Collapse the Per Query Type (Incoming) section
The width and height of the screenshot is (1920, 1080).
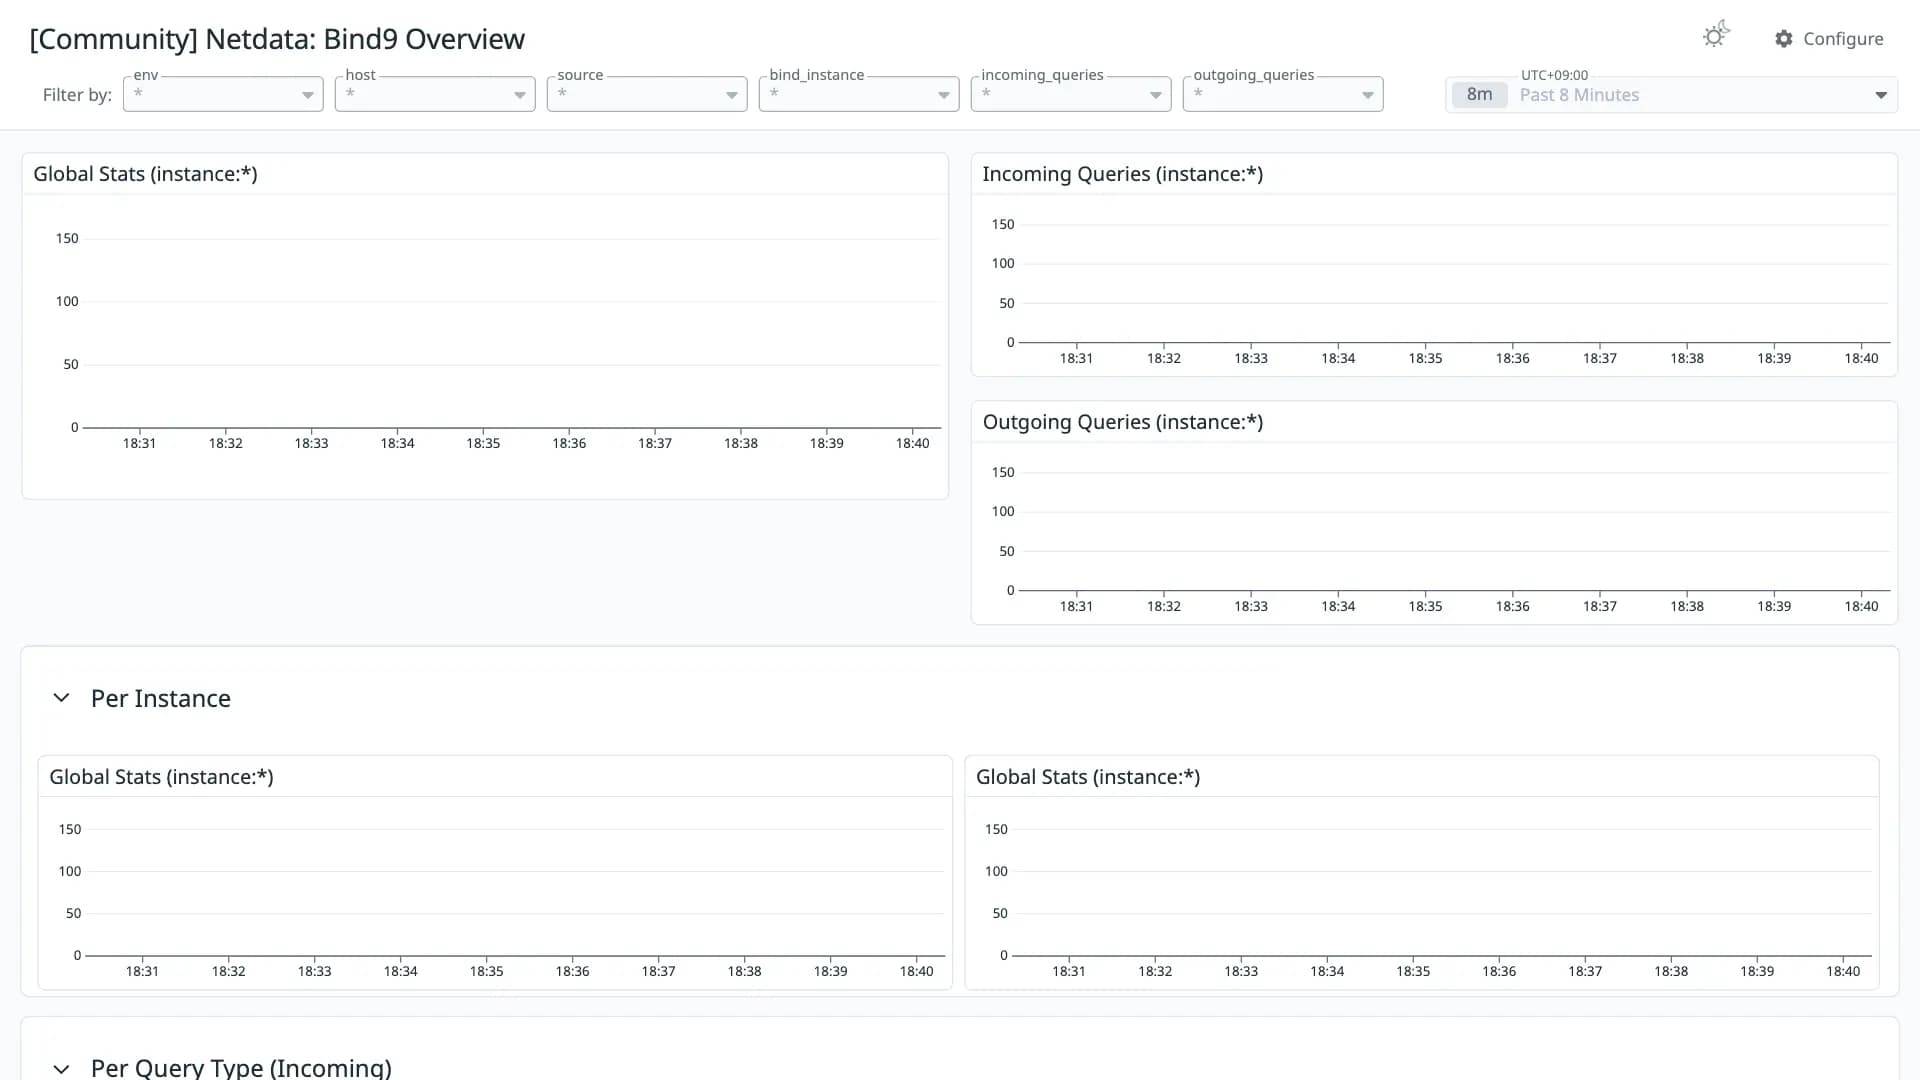(x=61, y=1068)
